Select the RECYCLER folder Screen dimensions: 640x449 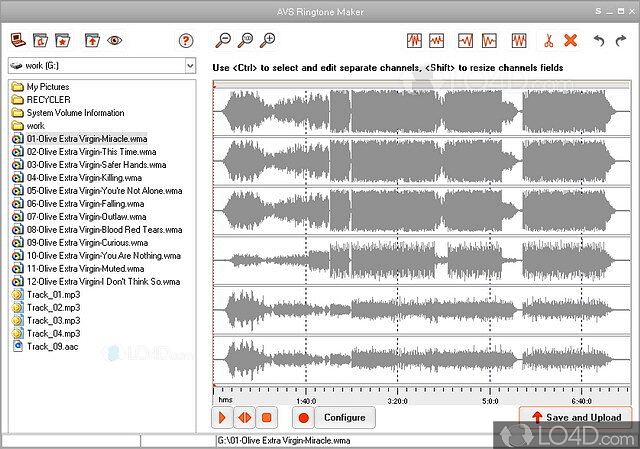point(49,100)
